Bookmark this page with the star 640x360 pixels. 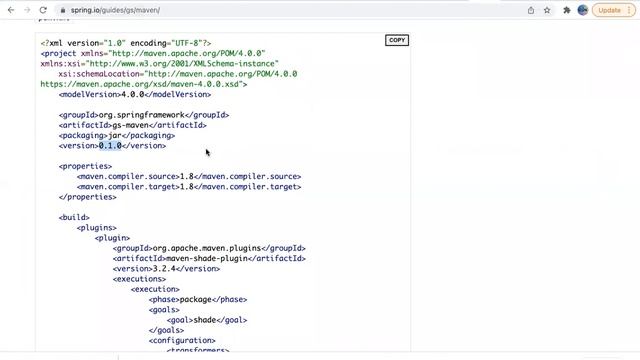click(547, 10)
